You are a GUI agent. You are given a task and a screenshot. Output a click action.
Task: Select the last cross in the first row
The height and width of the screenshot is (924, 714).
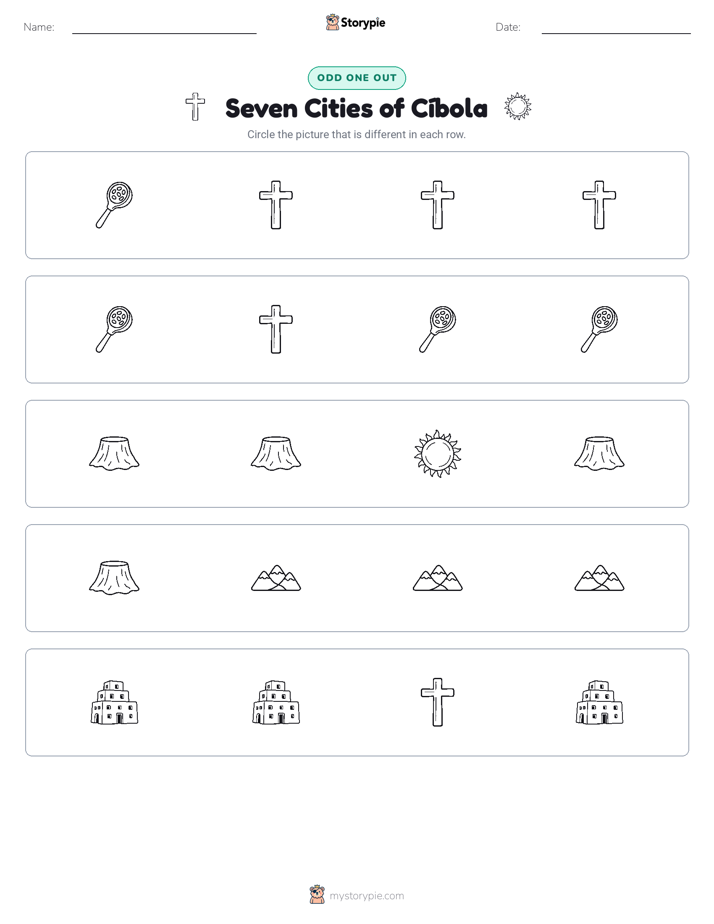pyautogui.click(x=599, y=205)
